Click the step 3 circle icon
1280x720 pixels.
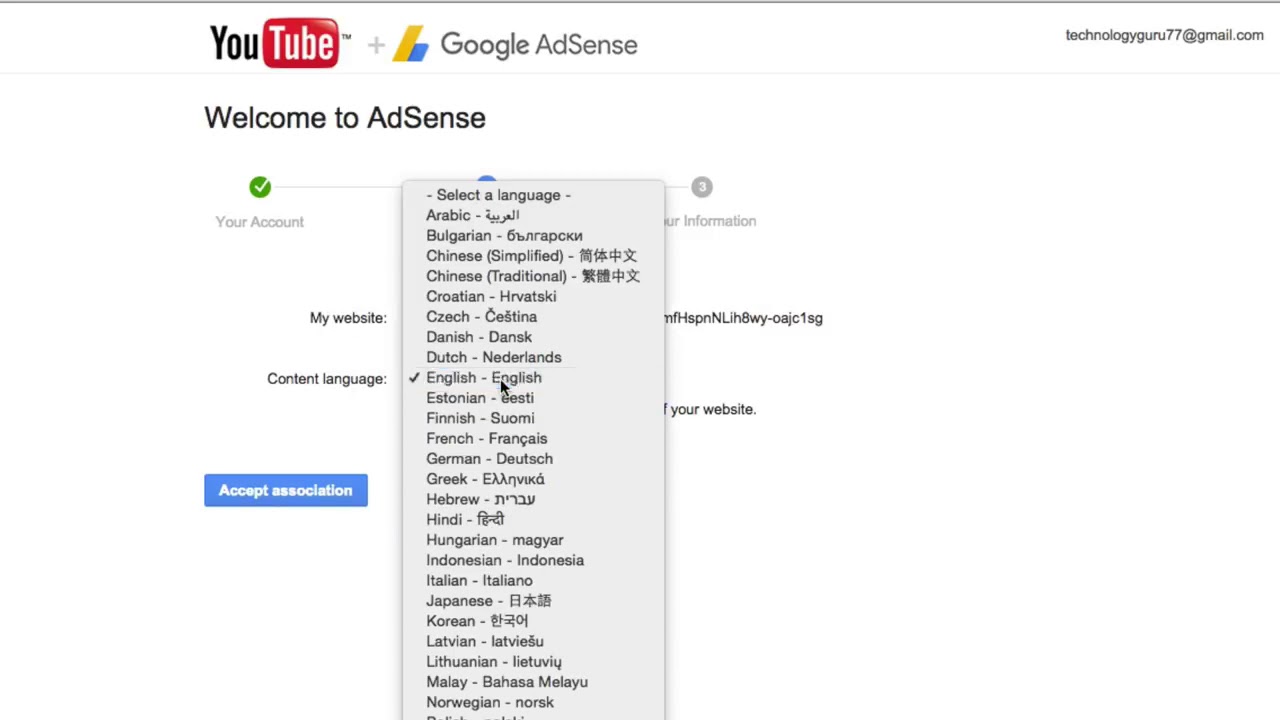(702, 187)
